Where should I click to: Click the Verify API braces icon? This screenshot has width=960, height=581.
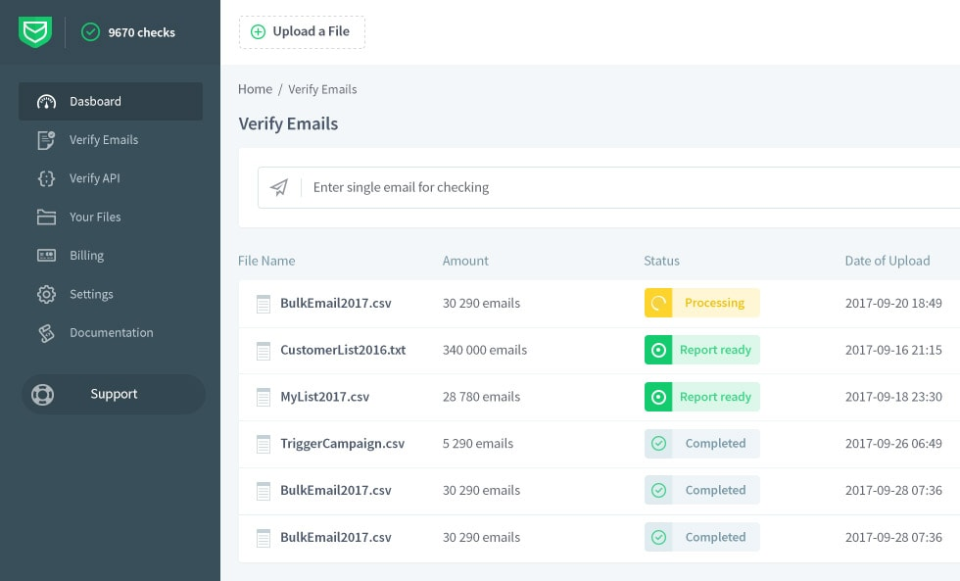(46, 179)
